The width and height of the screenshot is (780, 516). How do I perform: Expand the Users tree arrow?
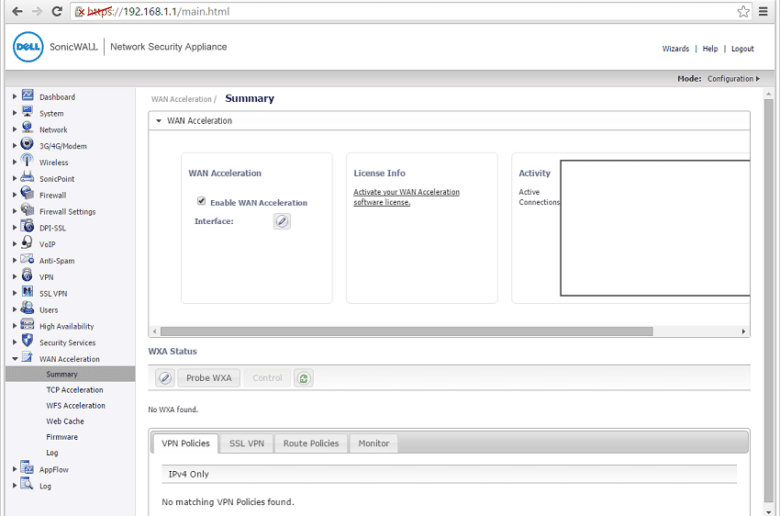(x=14, y=310)
